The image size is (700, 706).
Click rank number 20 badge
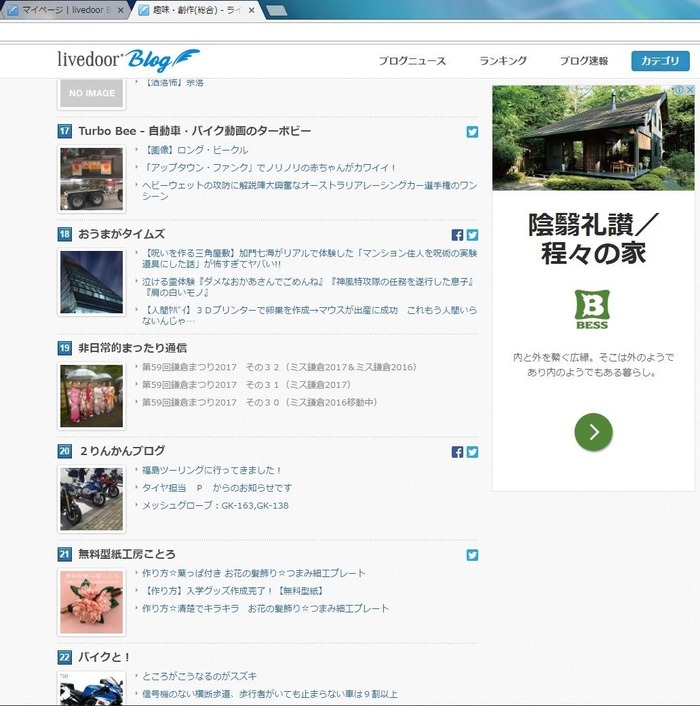tap(64, 451)
